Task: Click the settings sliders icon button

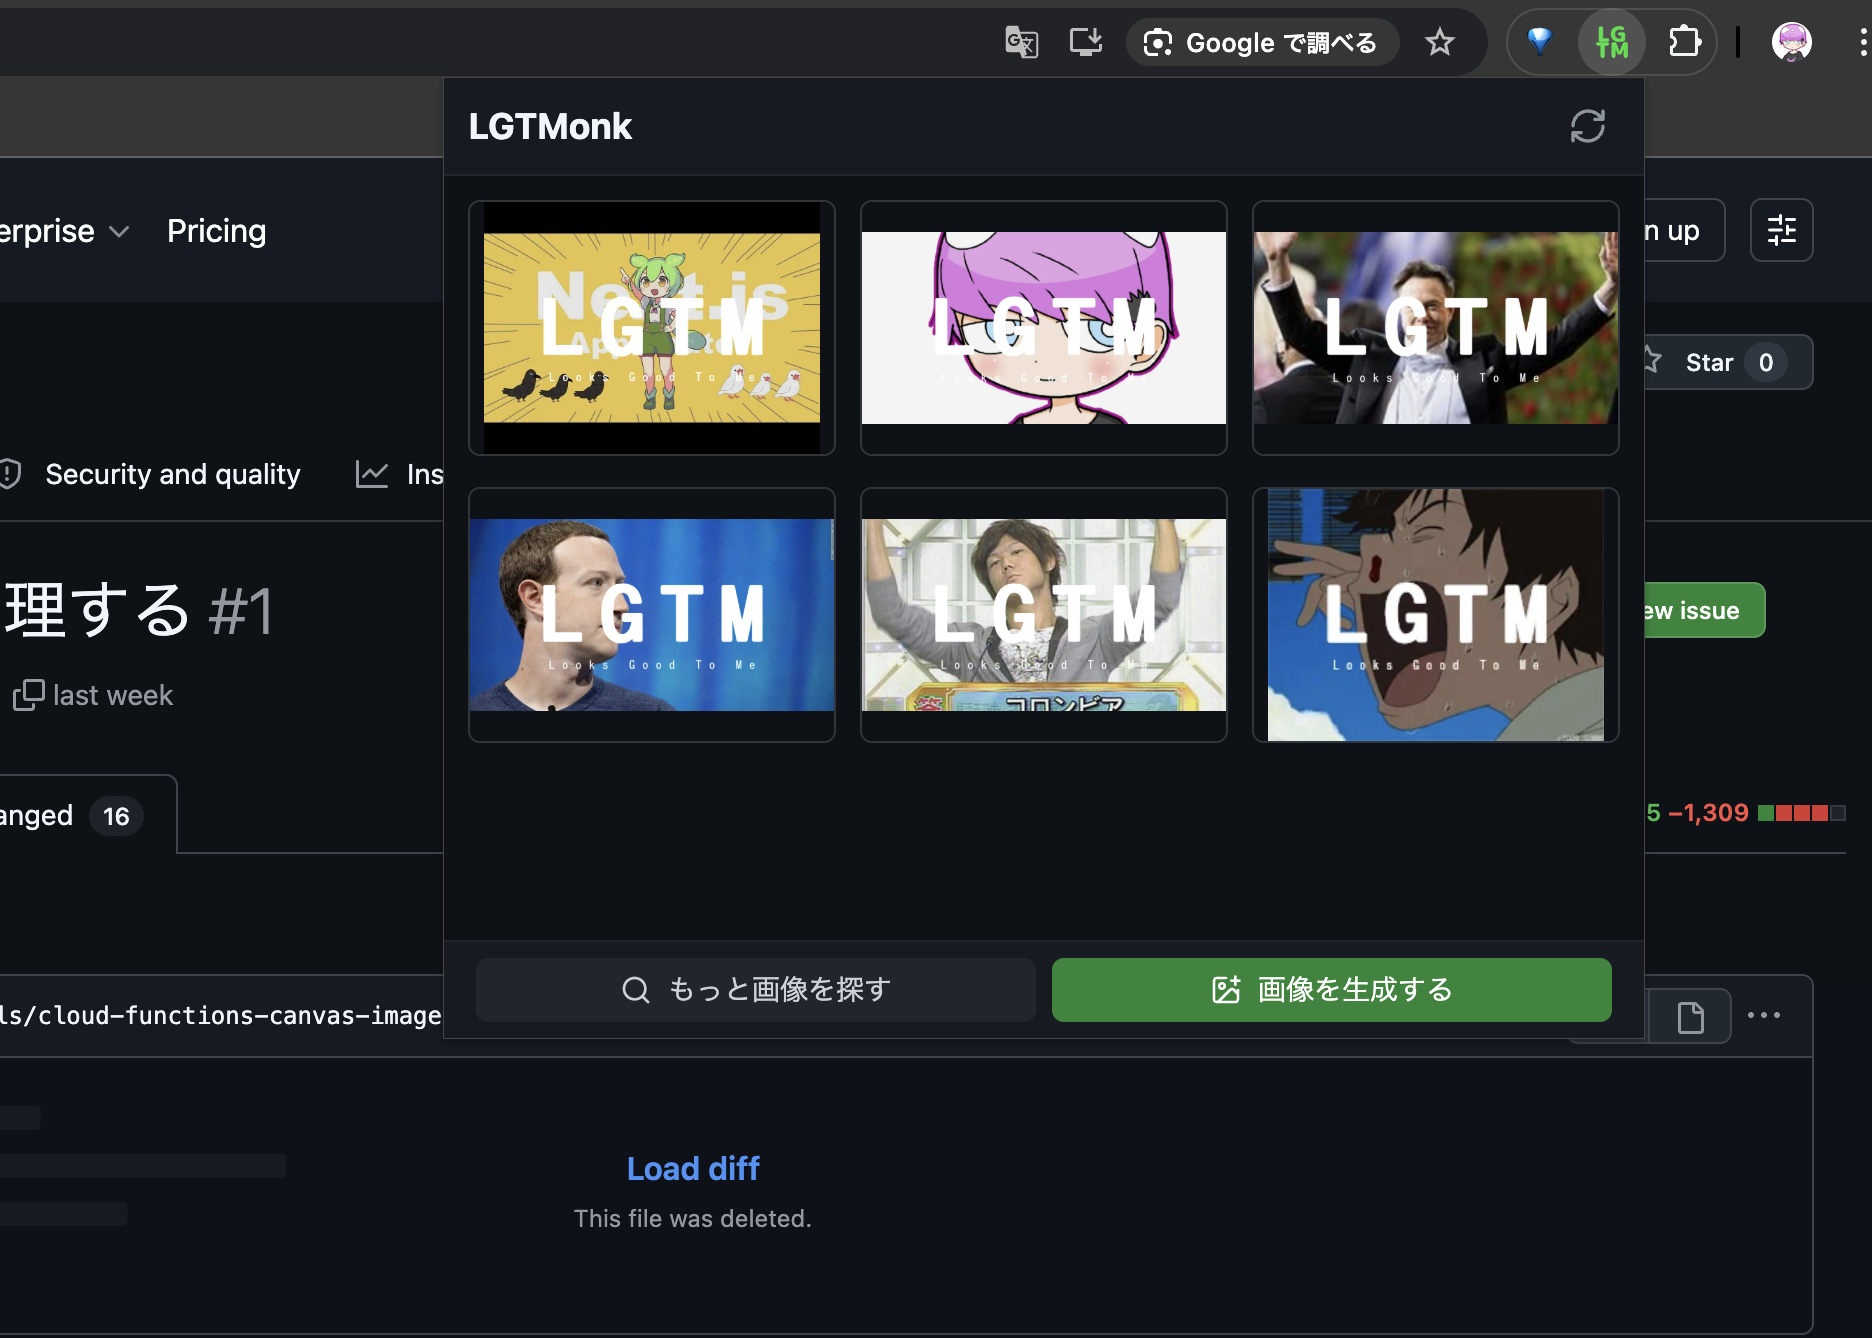Action: click(1781, 230)
